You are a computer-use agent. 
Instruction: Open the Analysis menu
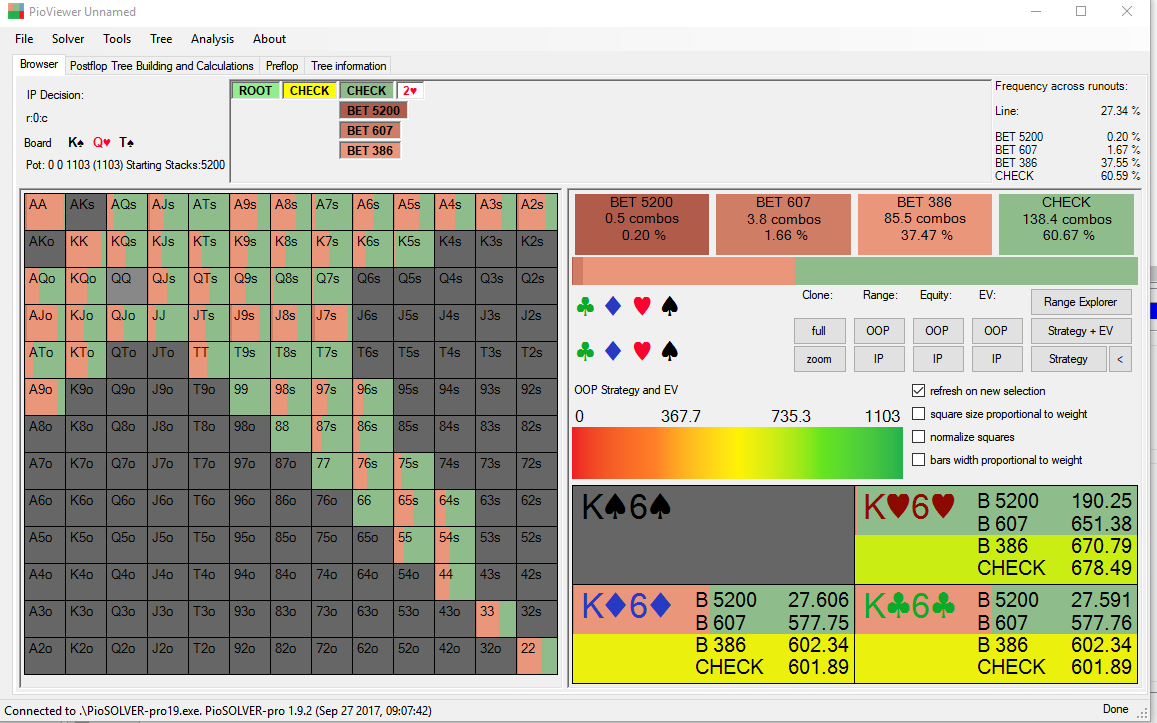point(213,39)
